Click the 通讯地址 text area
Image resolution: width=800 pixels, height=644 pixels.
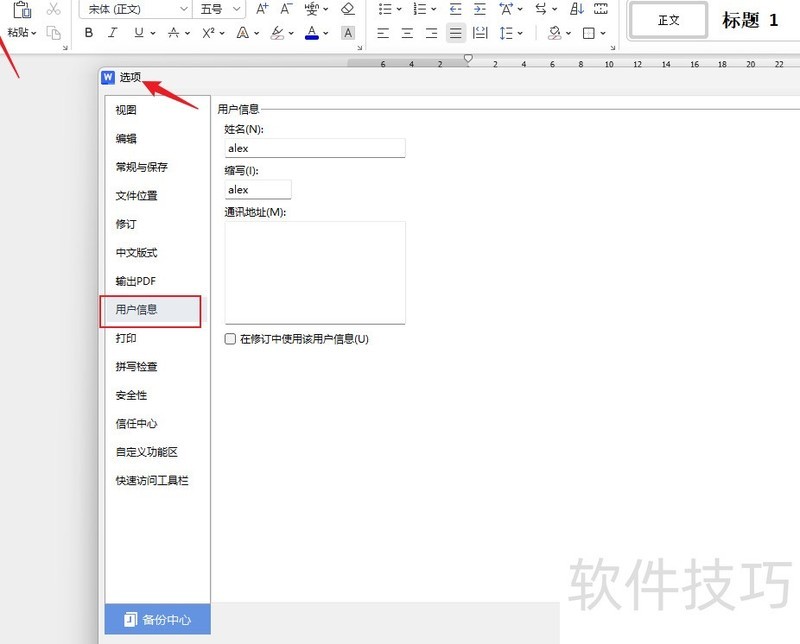pos(315,272)
